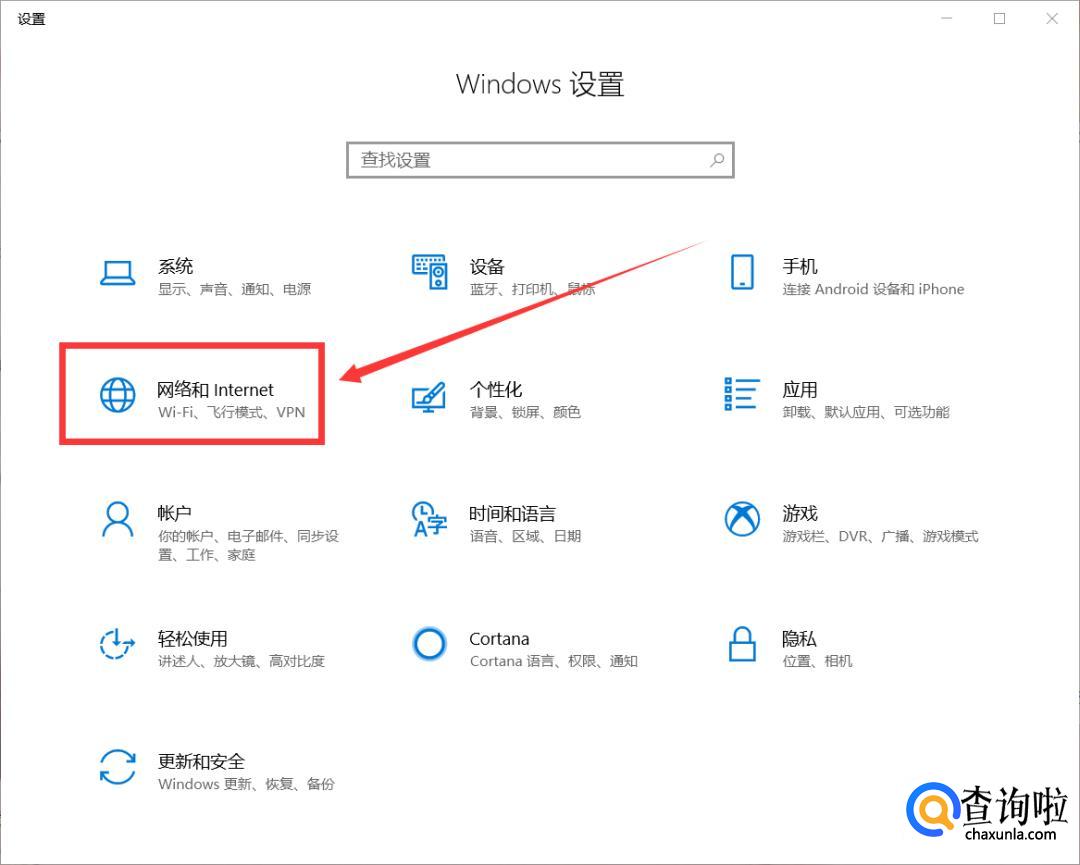This screenshot has height=865, width=1080.
Task: Select the 设备 settings title
Action: coord(487,266)
